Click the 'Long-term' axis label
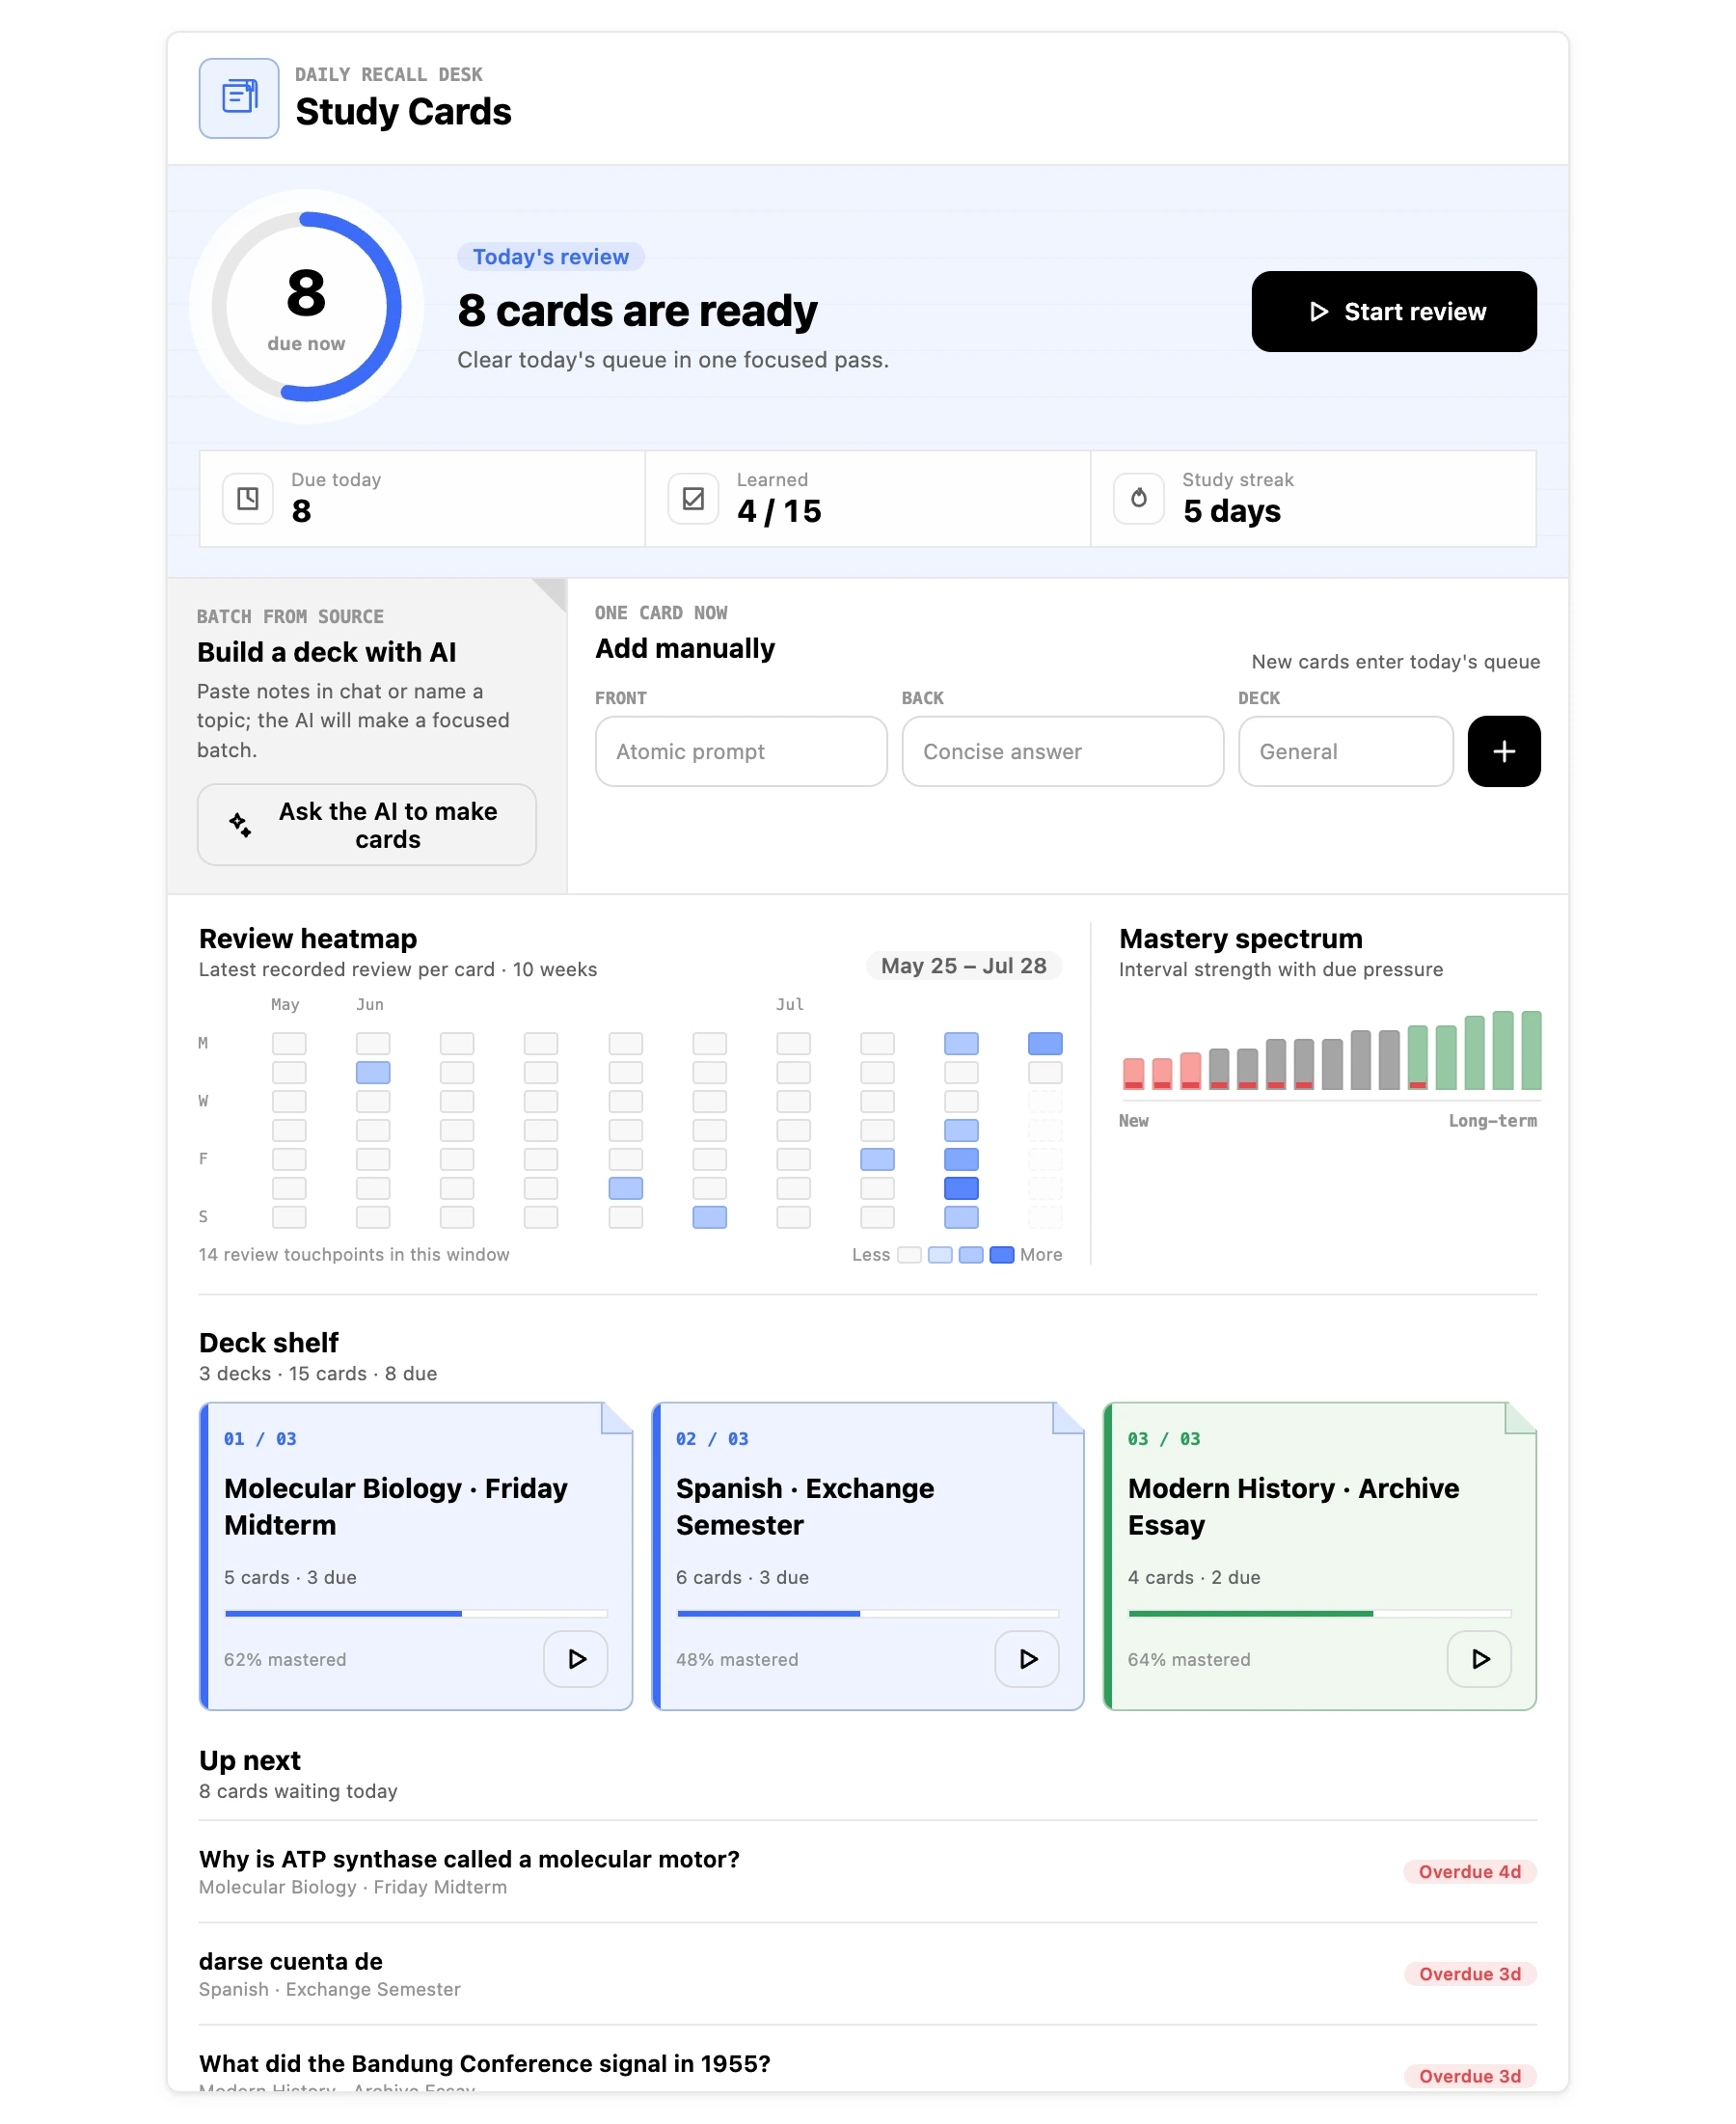The image size is (1736, 2124). (x=1492, y=1120)
